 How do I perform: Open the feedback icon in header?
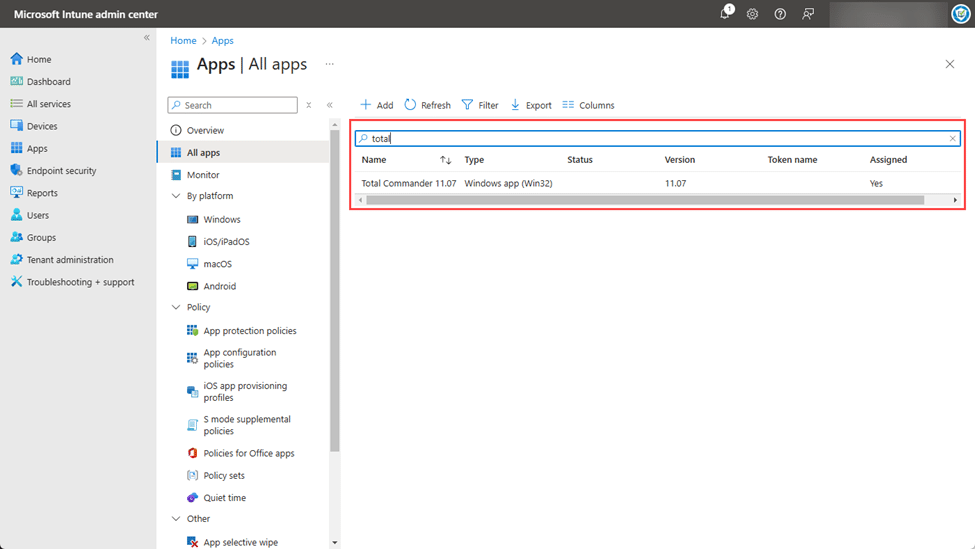point(808,14)
